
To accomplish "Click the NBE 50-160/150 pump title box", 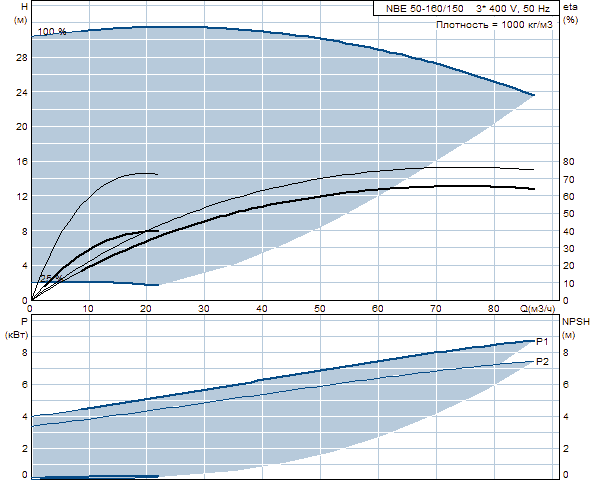I will point(466,8).
